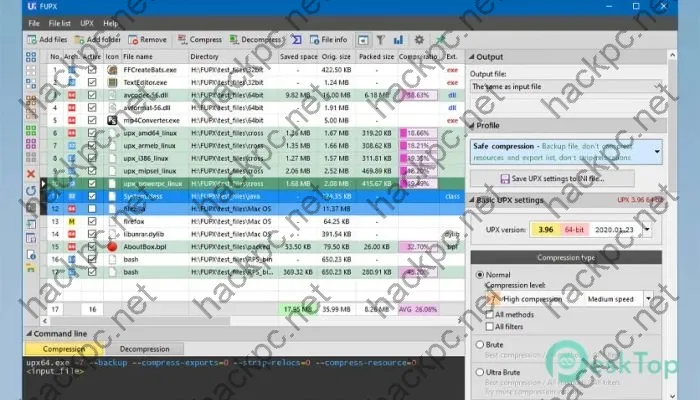Screen dimensions: 700x400
Task: Click the floppy disk icon on Save UPX settings
Action: (x=505, y=179)
